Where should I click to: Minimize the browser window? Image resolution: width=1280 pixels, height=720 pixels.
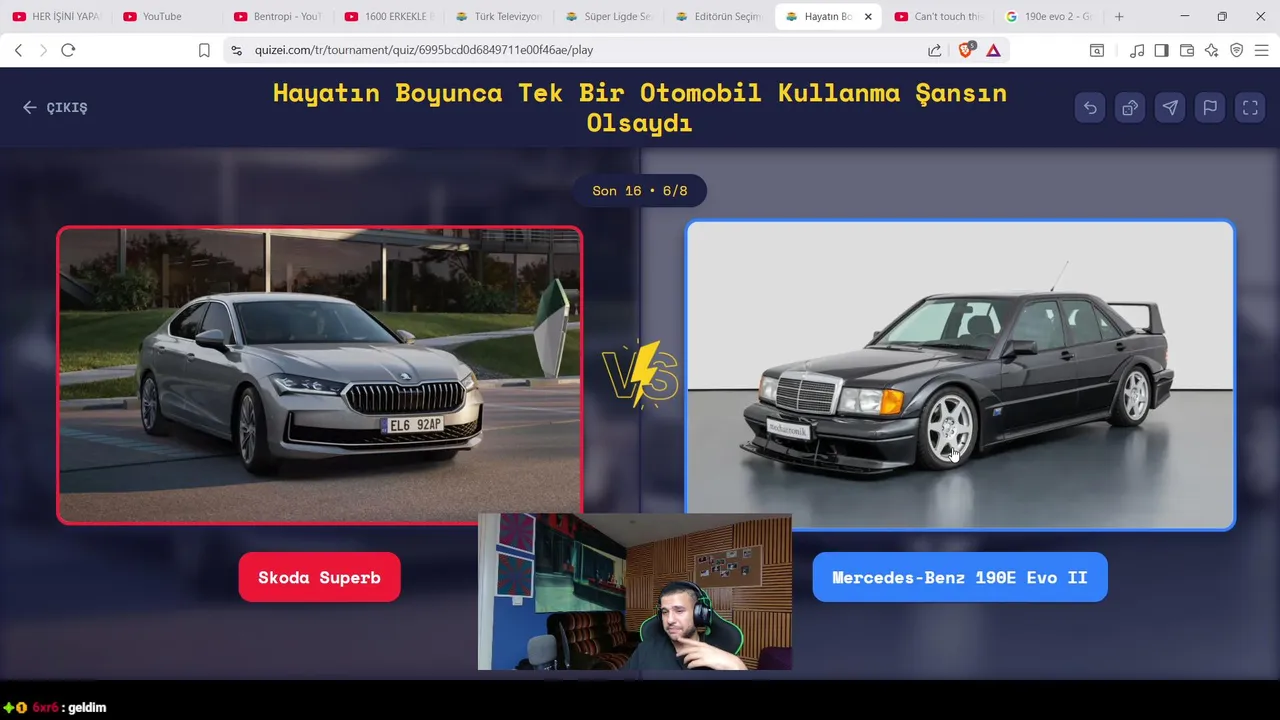tap(1184, 16)
